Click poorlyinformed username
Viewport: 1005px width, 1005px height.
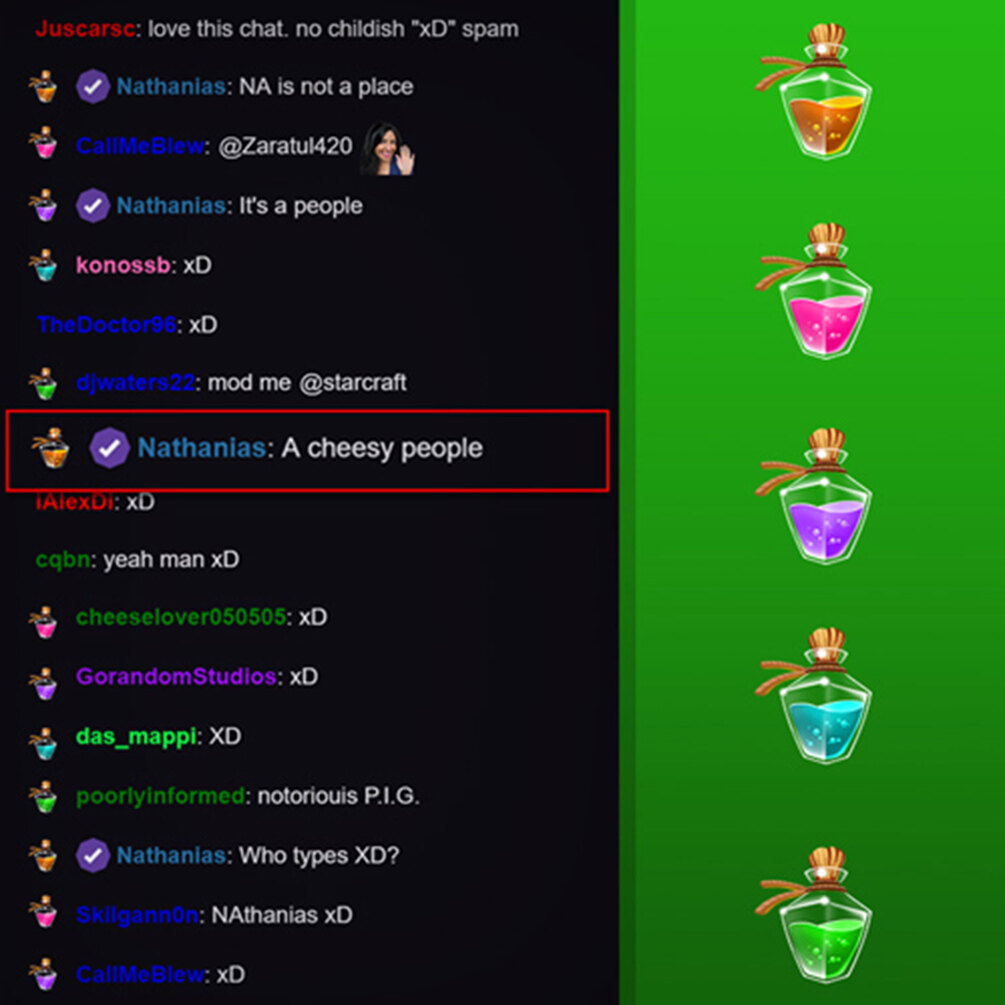click(x=160, y=796)
